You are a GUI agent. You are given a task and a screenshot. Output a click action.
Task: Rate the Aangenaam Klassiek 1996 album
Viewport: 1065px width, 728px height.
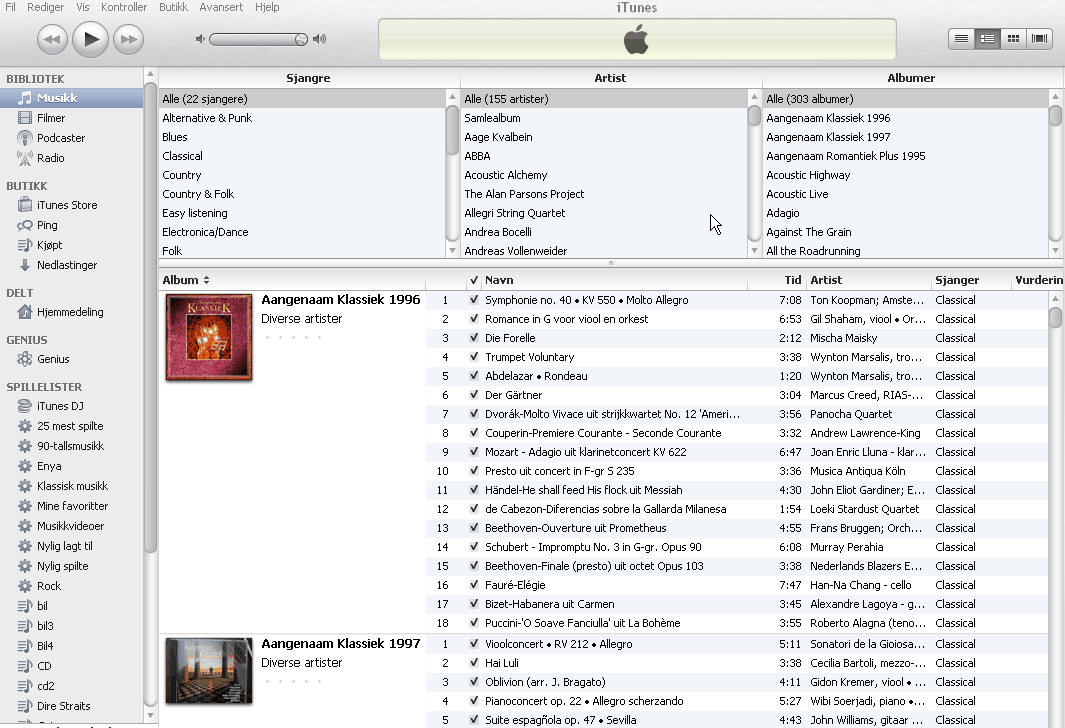point(293,338)
